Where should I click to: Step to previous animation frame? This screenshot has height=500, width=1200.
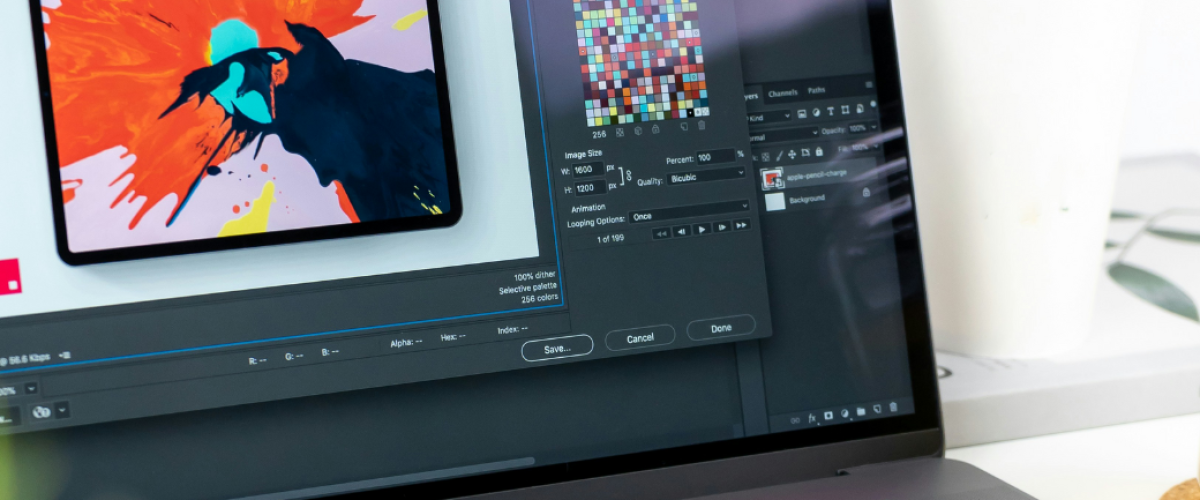point(681,231)
